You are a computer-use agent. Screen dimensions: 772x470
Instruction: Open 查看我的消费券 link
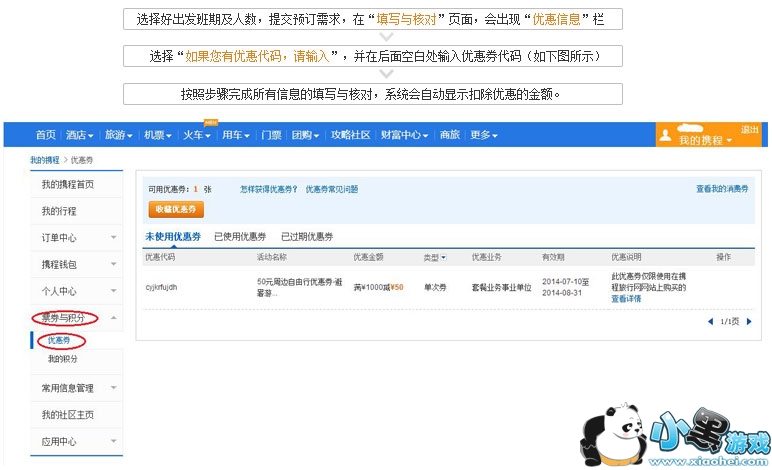coord(722,189)
